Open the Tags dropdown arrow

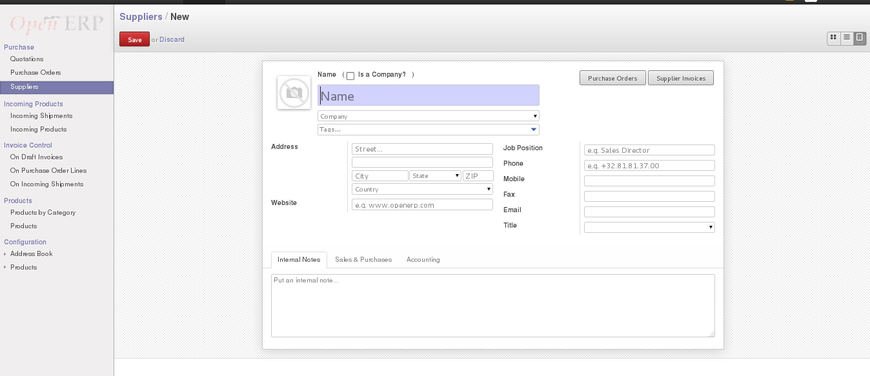tap(533, 129)
